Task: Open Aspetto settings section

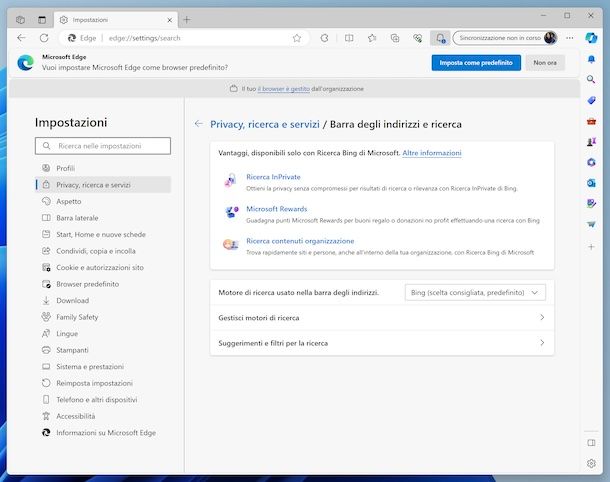Action: 103,201
